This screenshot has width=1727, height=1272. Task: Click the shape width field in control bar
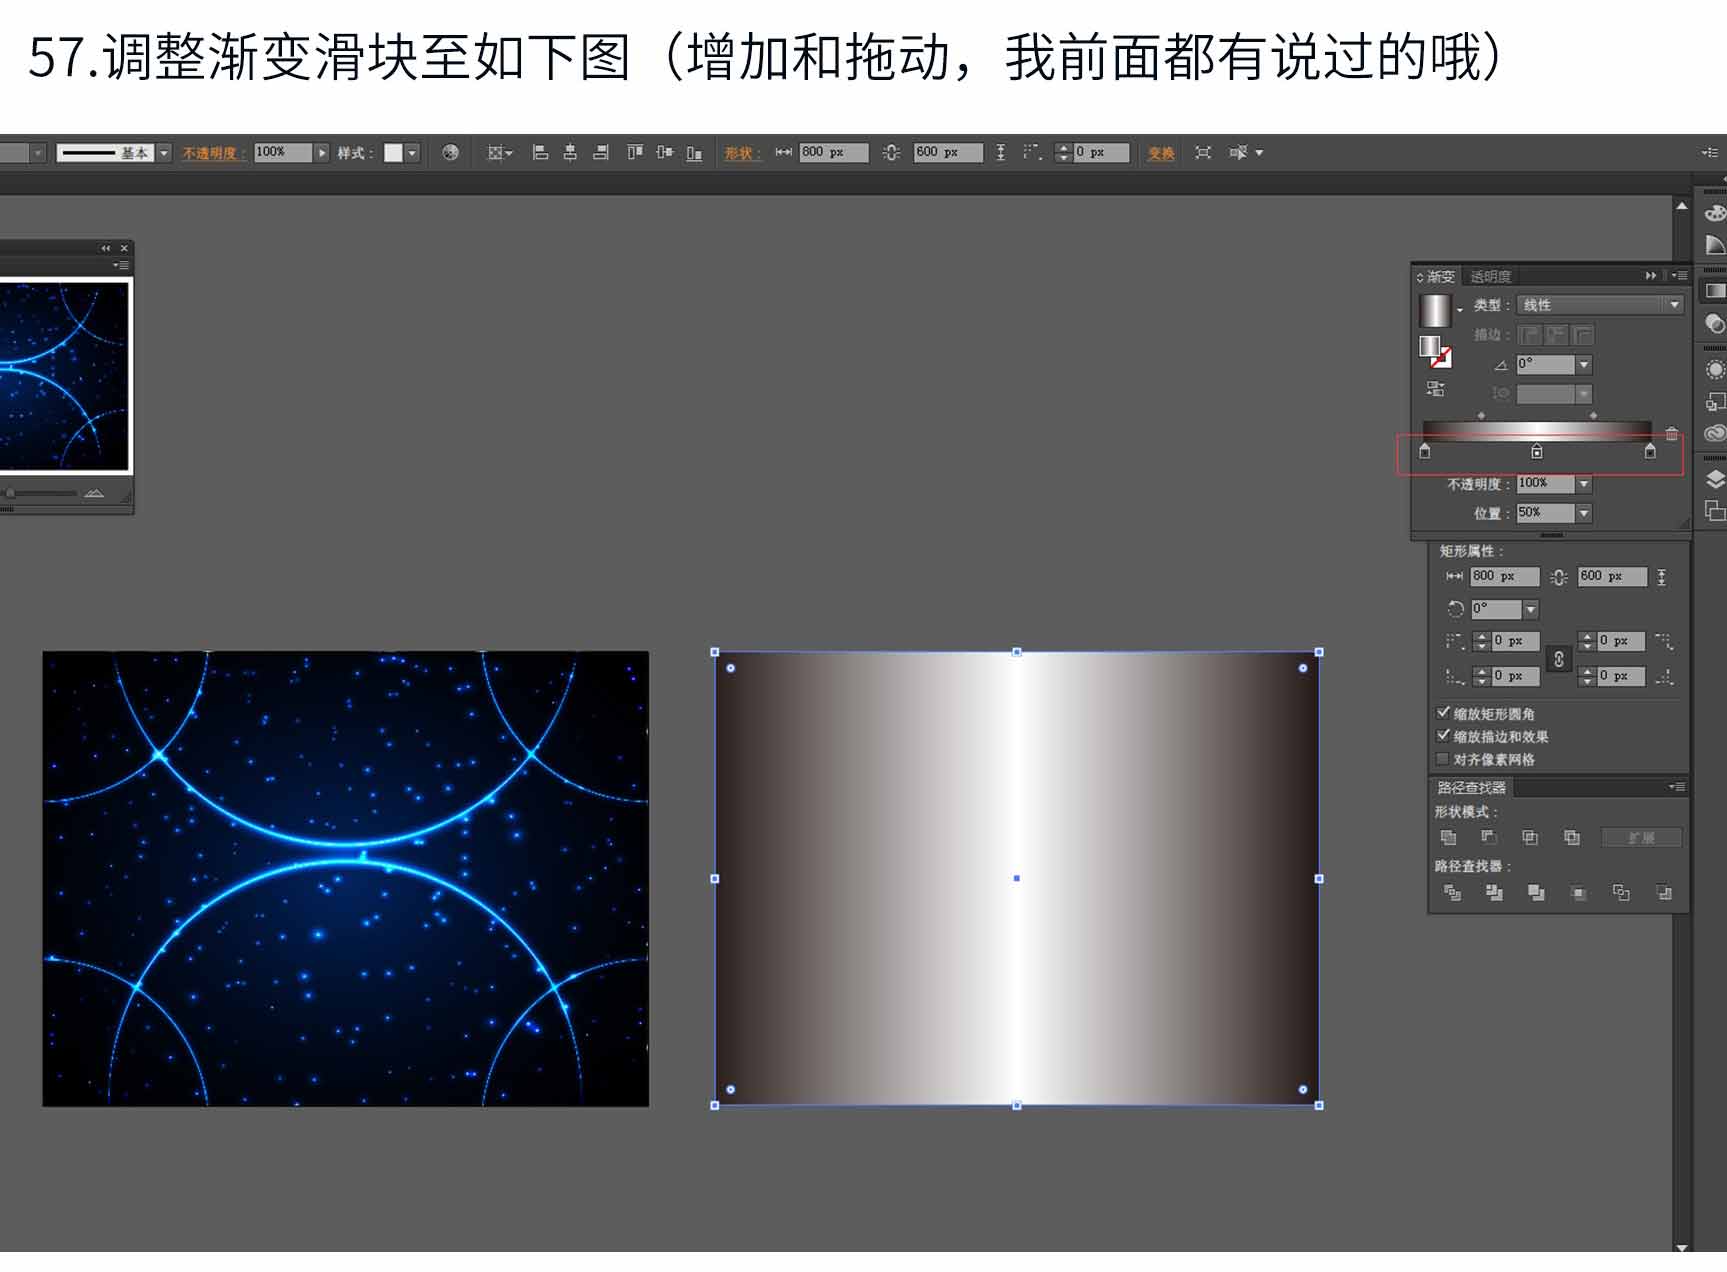833,152
